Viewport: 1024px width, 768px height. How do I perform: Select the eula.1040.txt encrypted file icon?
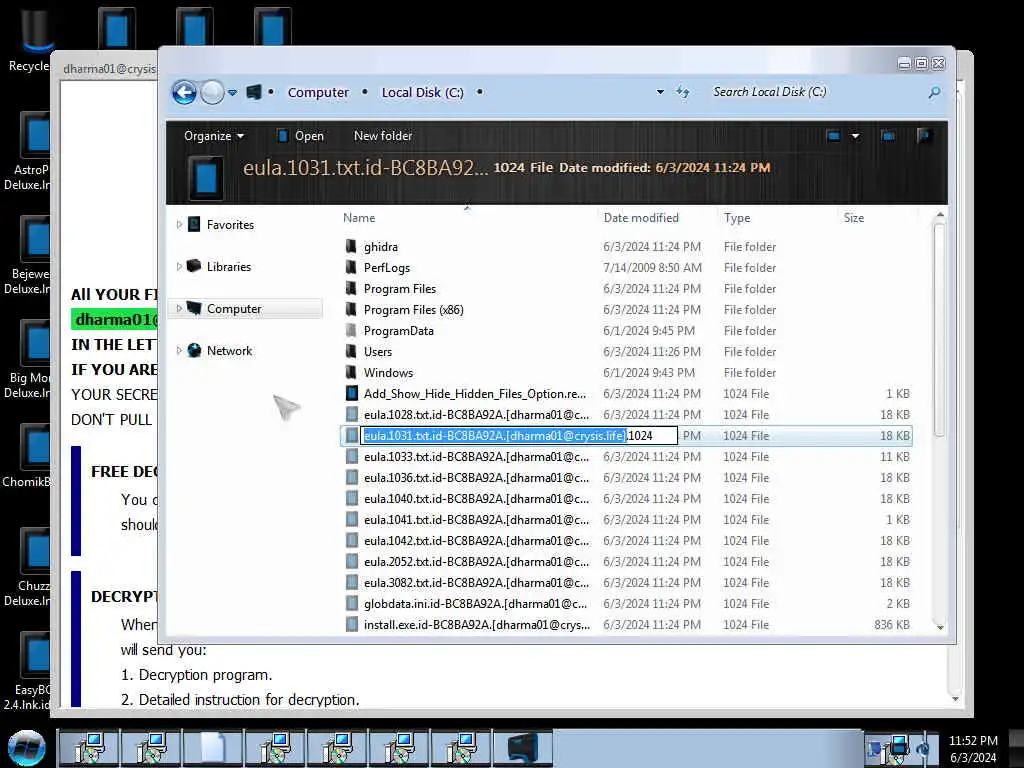pyautogui.click(x=351, y=498)
